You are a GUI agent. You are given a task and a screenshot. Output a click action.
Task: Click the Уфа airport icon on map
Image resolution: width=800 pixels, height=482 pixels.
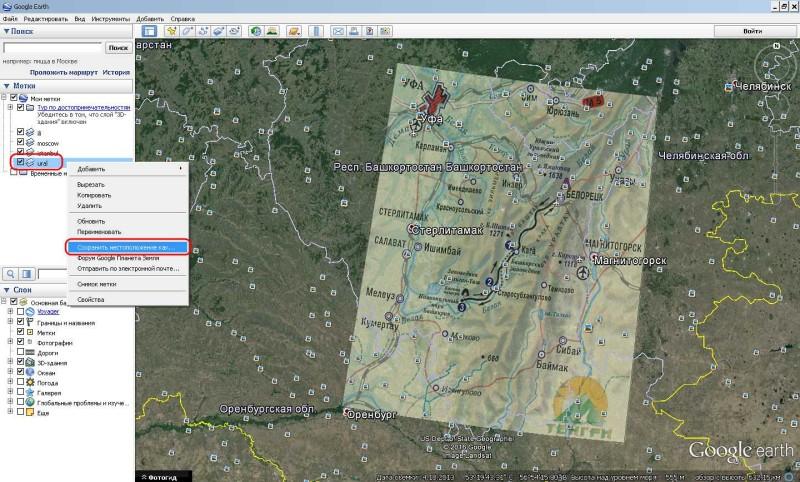pos(418,125)
